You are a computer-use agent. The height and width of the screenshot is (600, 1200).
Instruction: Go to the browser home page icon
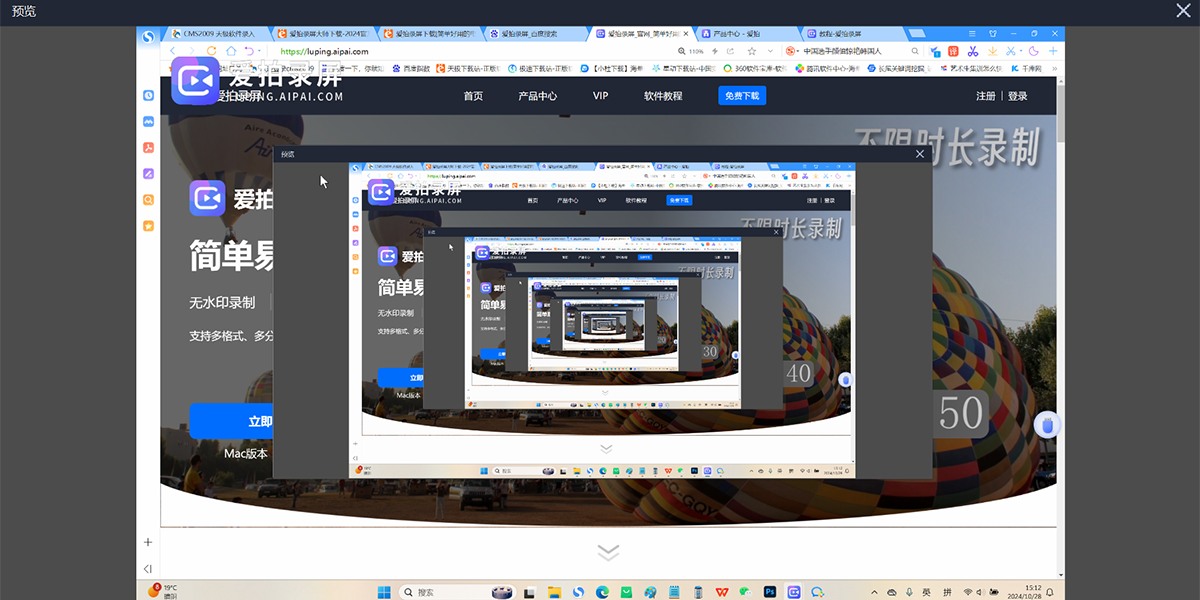click(x=231, y=51)
